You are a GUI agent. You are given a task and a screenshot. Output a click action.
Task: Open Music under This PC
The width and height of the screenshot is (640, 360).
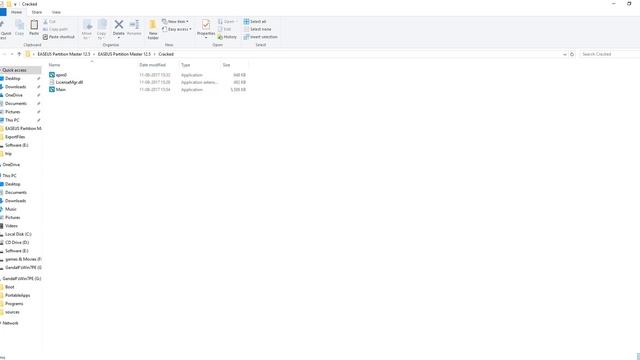(x=11, y=209)
